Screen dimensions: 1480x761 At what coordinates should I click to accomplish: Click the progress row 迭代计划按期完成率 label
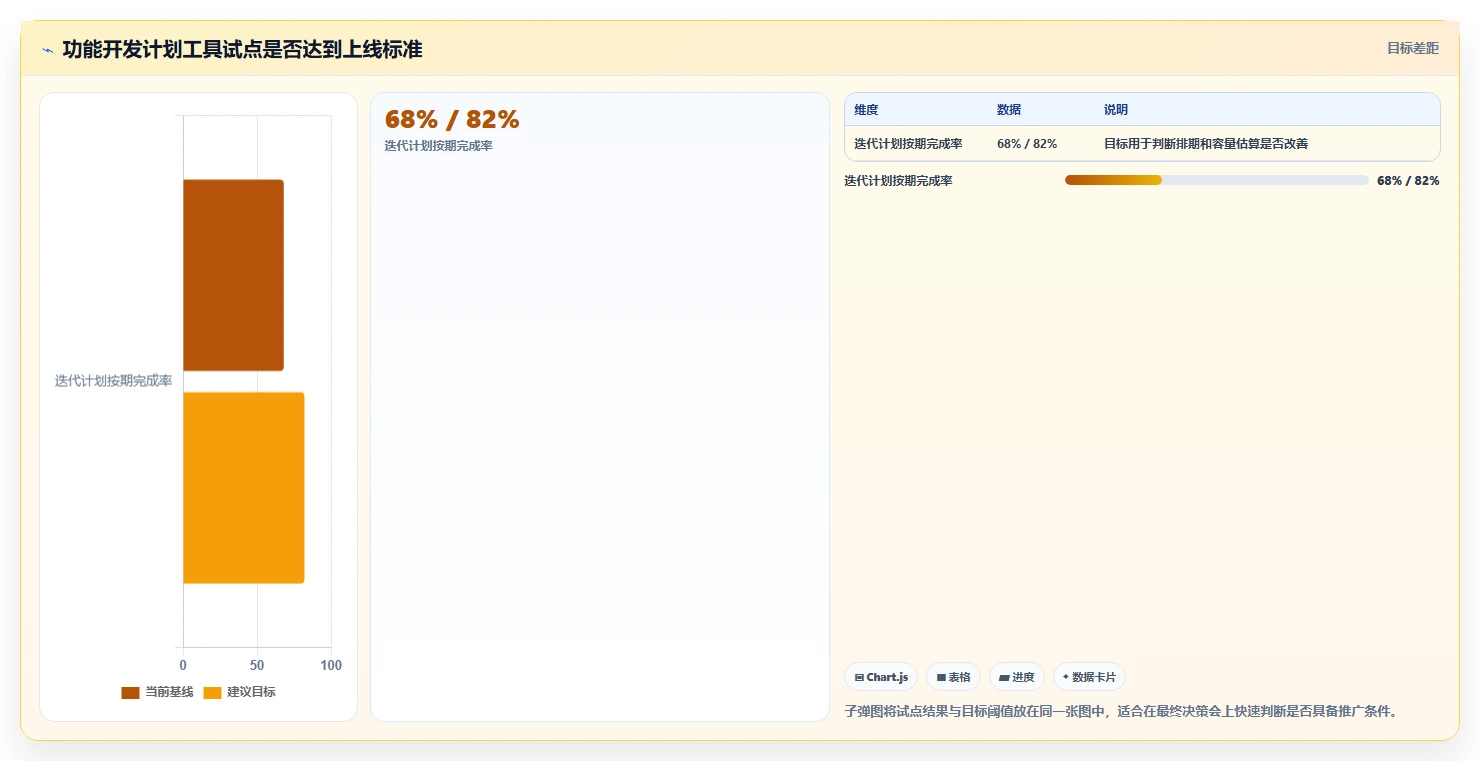898,181
